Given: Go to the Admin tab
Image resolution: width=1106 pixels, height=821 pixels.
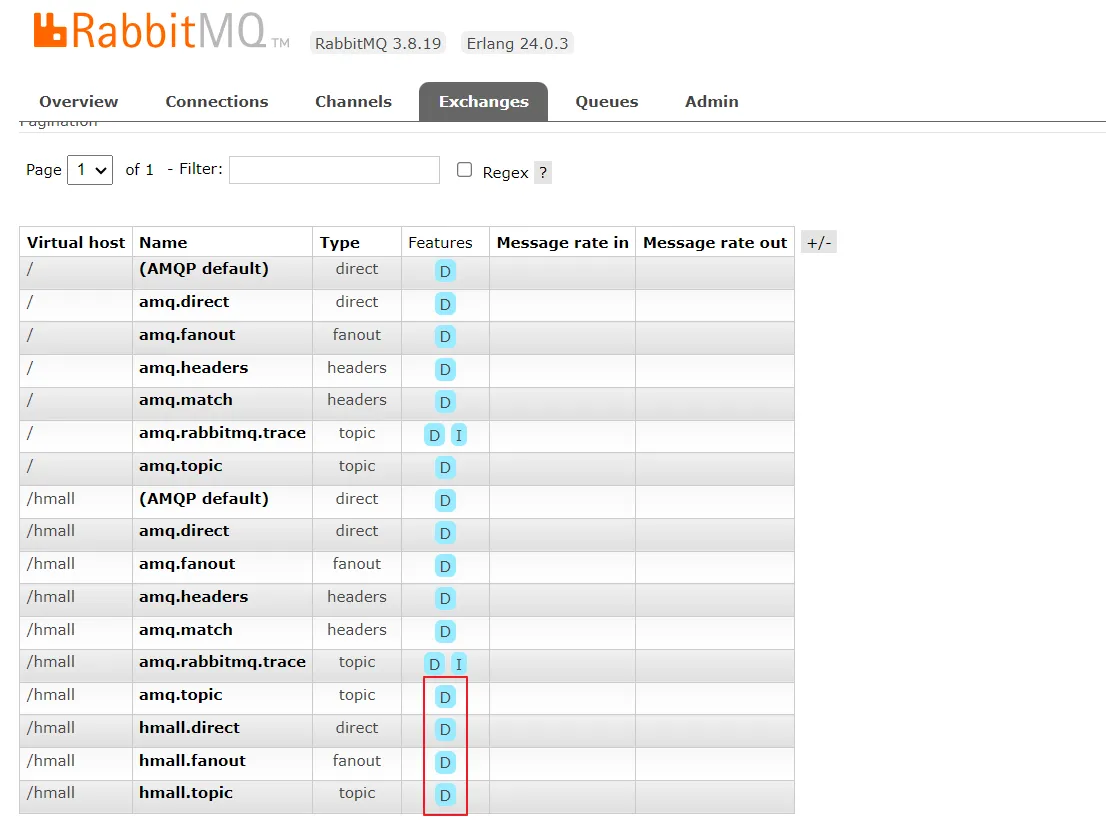Looking at the screenshot, I should click(x=712, y=102).
